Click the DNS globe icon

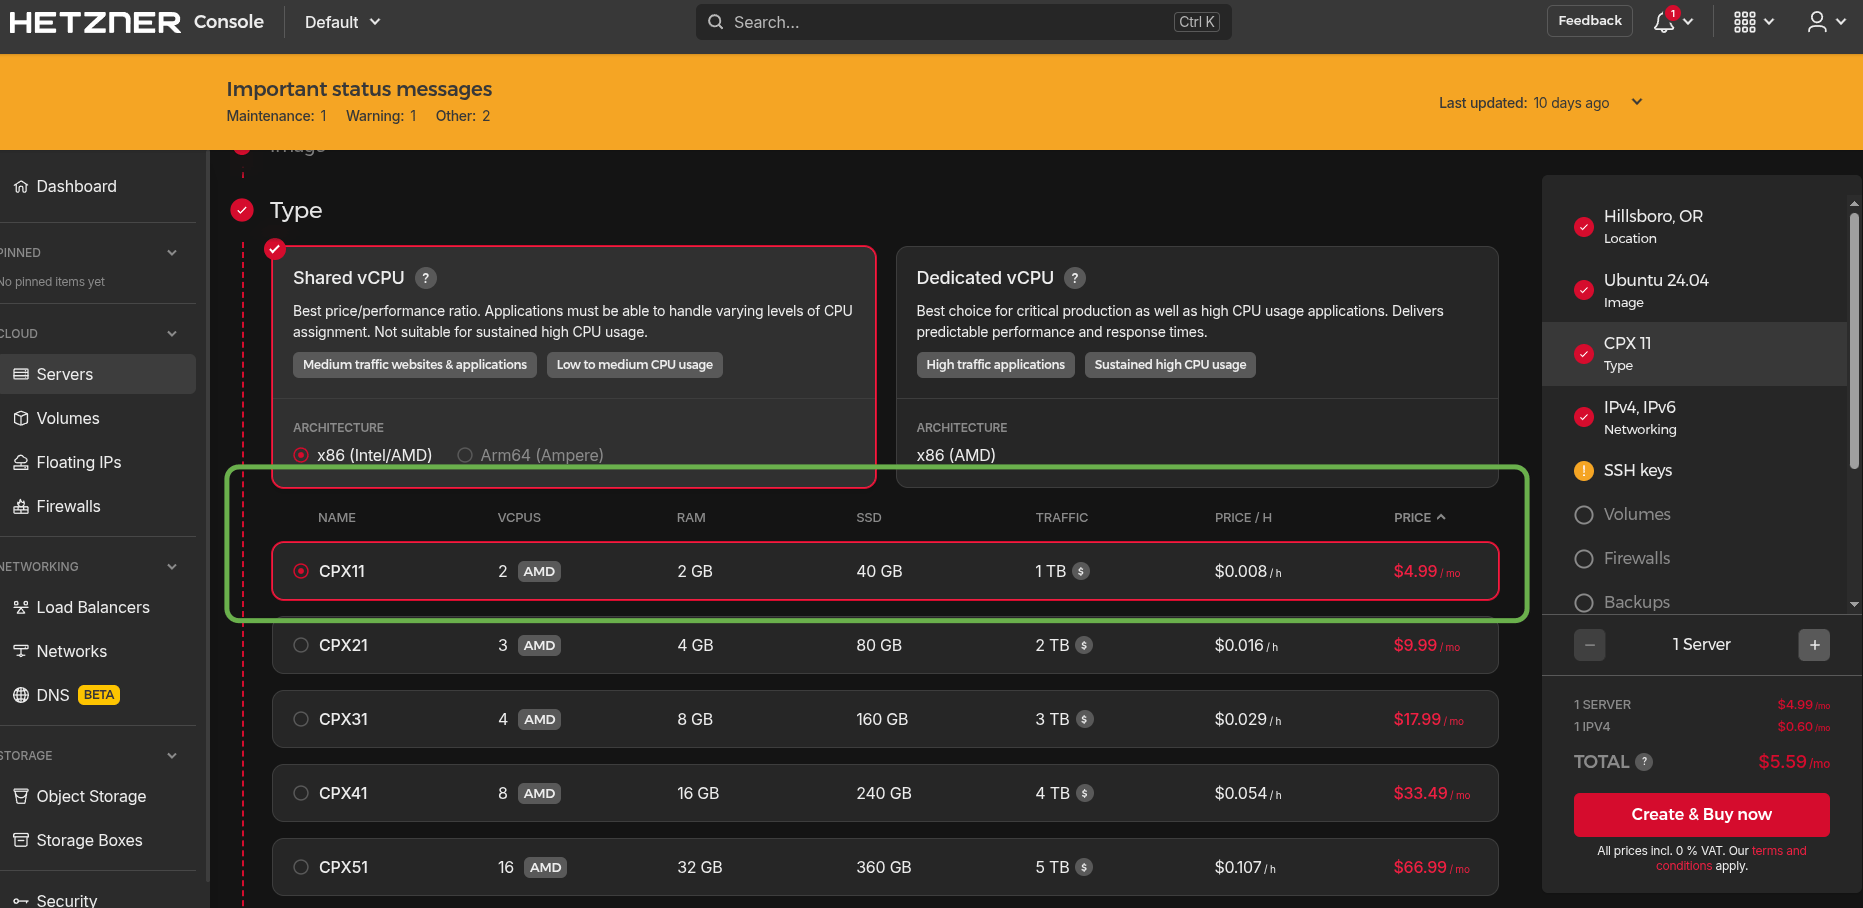[x=21, y=695]
